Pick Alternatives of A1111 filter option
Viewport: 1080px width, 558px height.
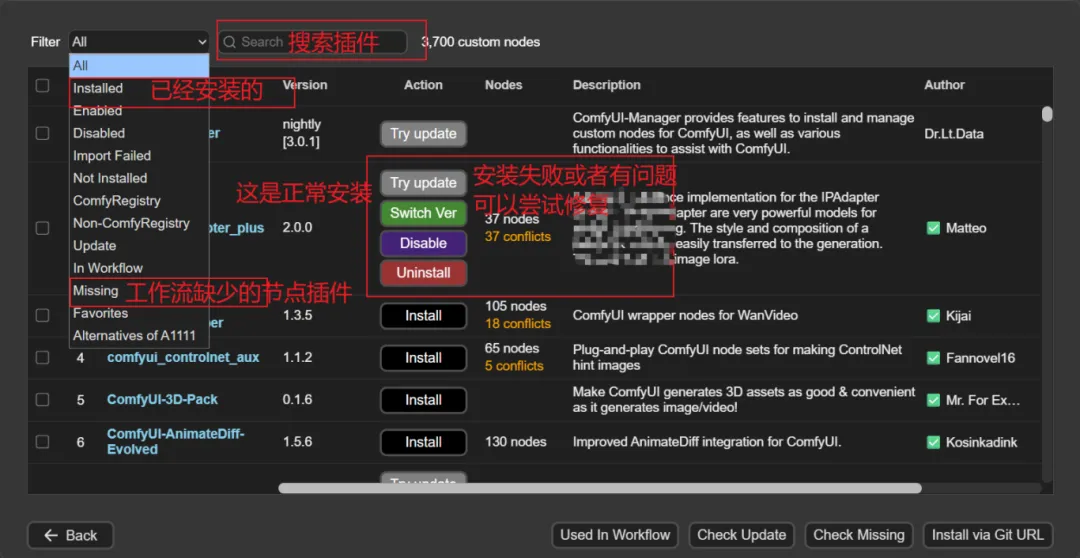click(138, 335)
